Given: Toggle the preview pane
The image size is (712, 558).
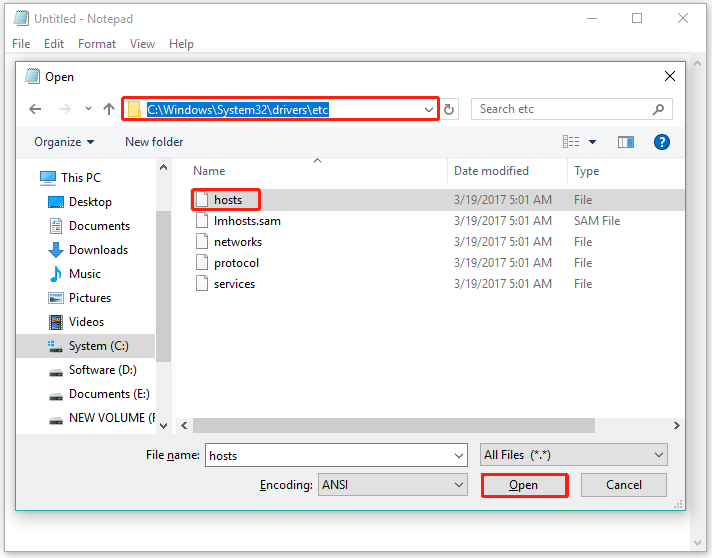Looking at the screenshot, I should click(x=626, y=142).
